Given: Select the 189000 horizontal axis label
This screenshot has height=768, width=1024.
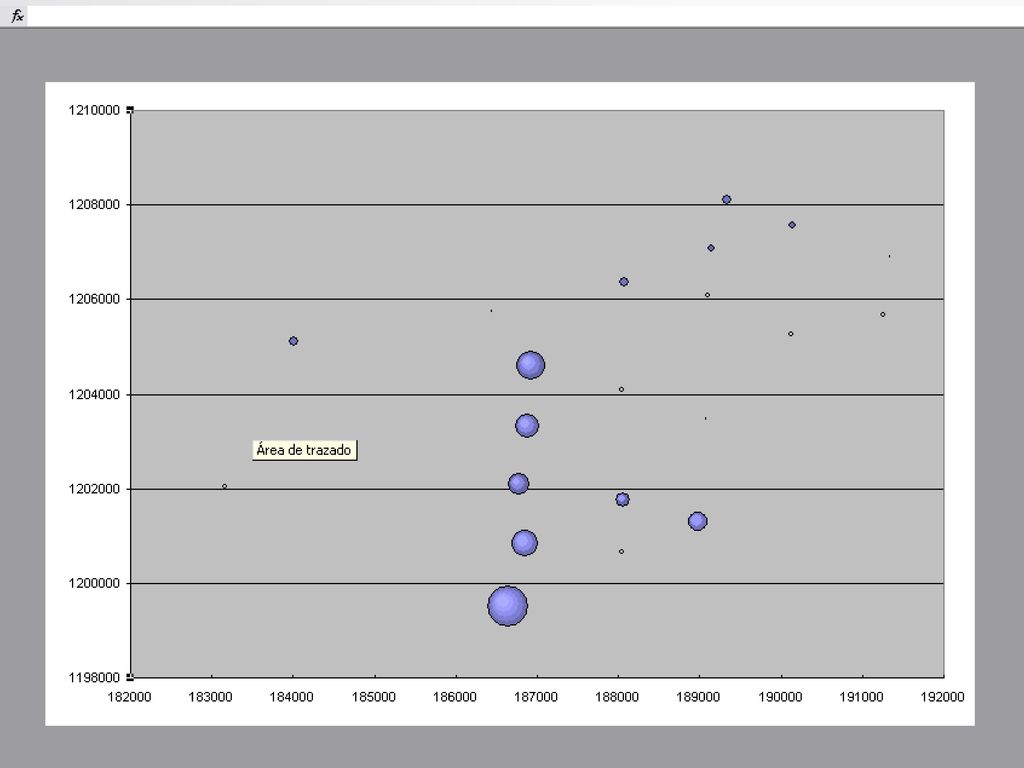Looking at the screenshot, I should [x=697, y=697].
